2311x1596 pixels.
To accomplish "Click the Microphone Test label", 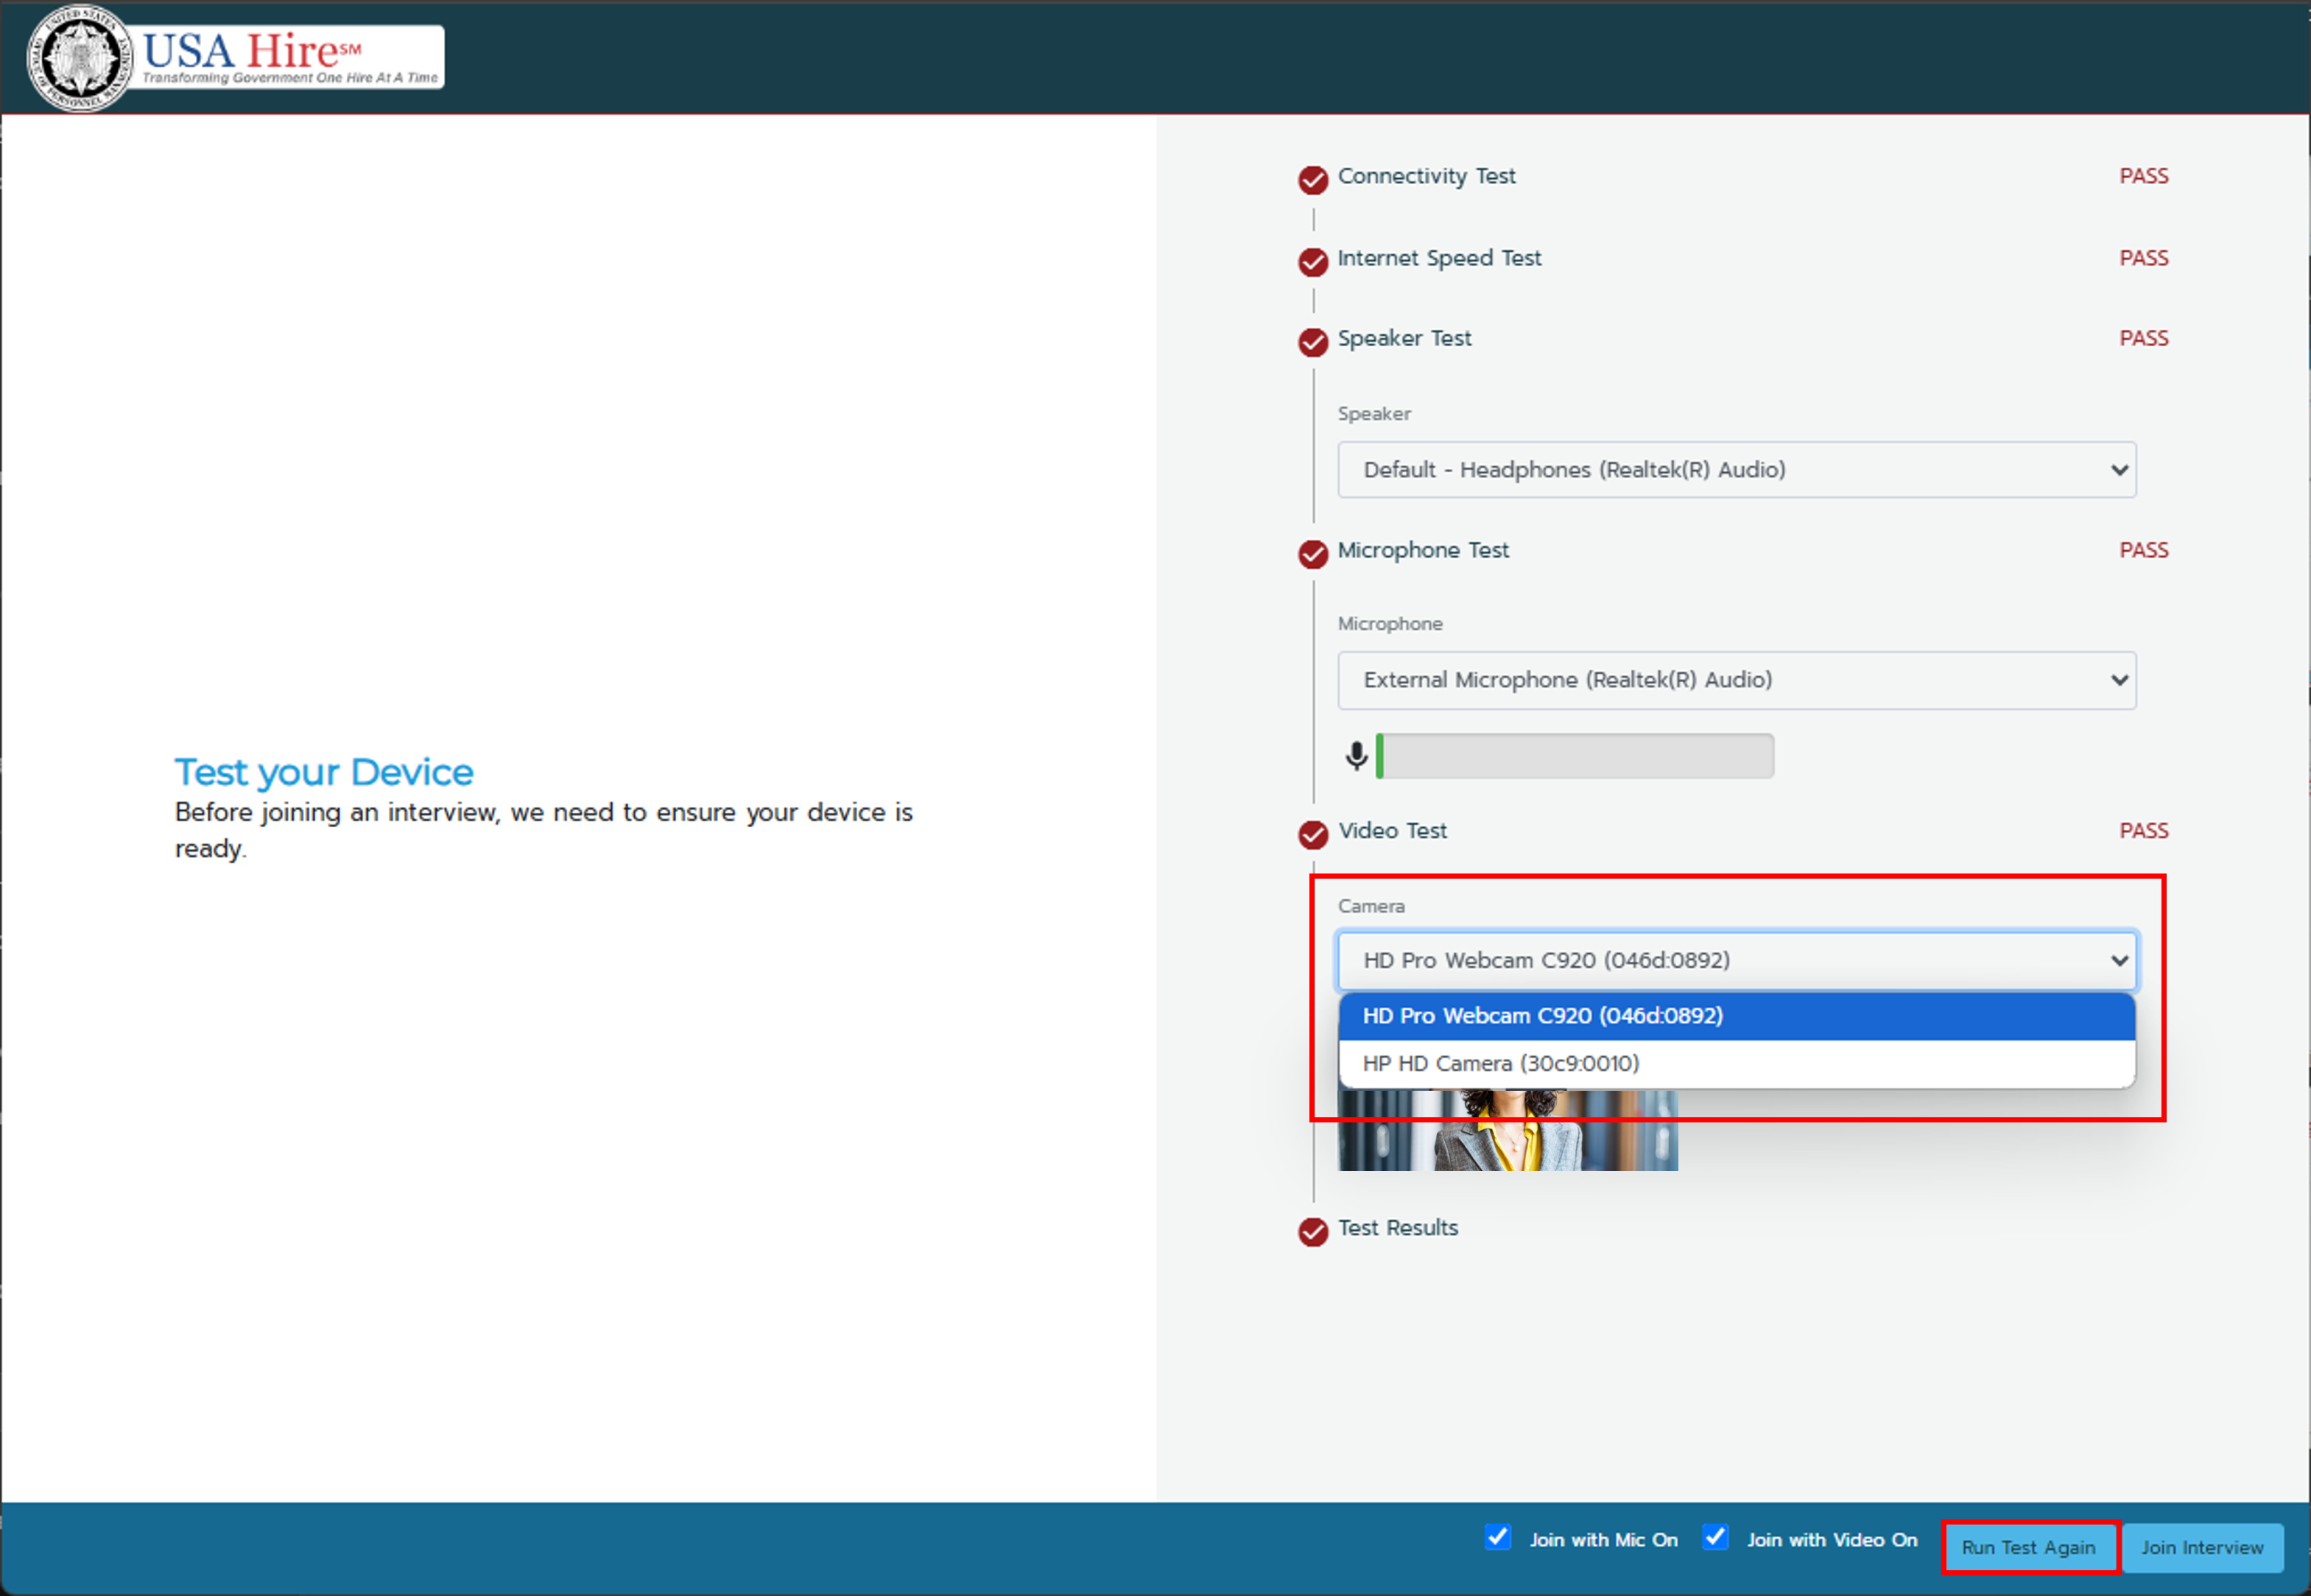I will [x=1423, y=550].
